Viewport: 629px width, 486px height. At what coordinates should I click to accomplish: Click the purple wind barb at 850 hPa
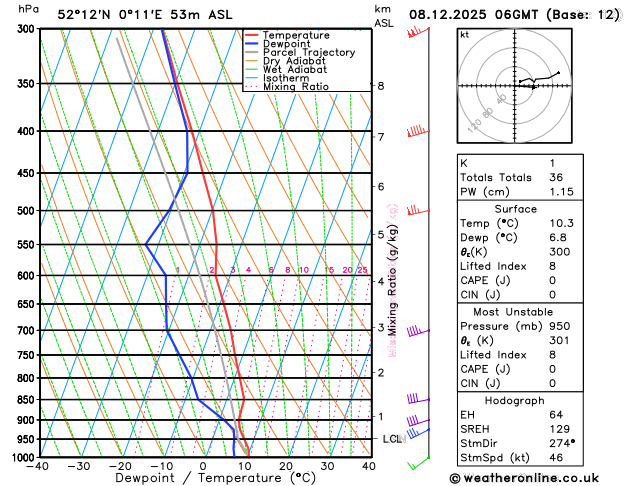[418, 399]
